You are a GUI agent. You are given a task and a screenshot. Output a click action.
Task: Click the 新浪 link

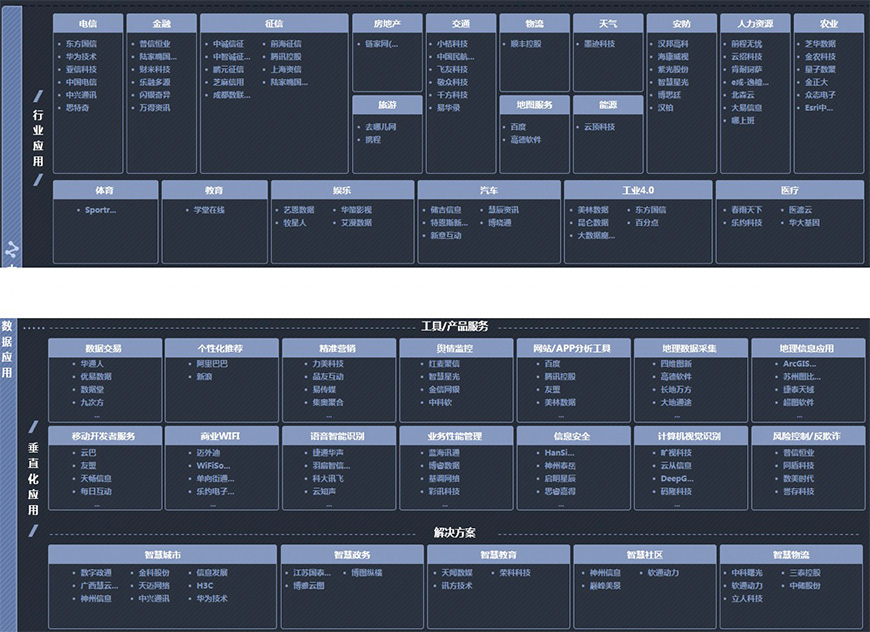click(x=204, y=377)
